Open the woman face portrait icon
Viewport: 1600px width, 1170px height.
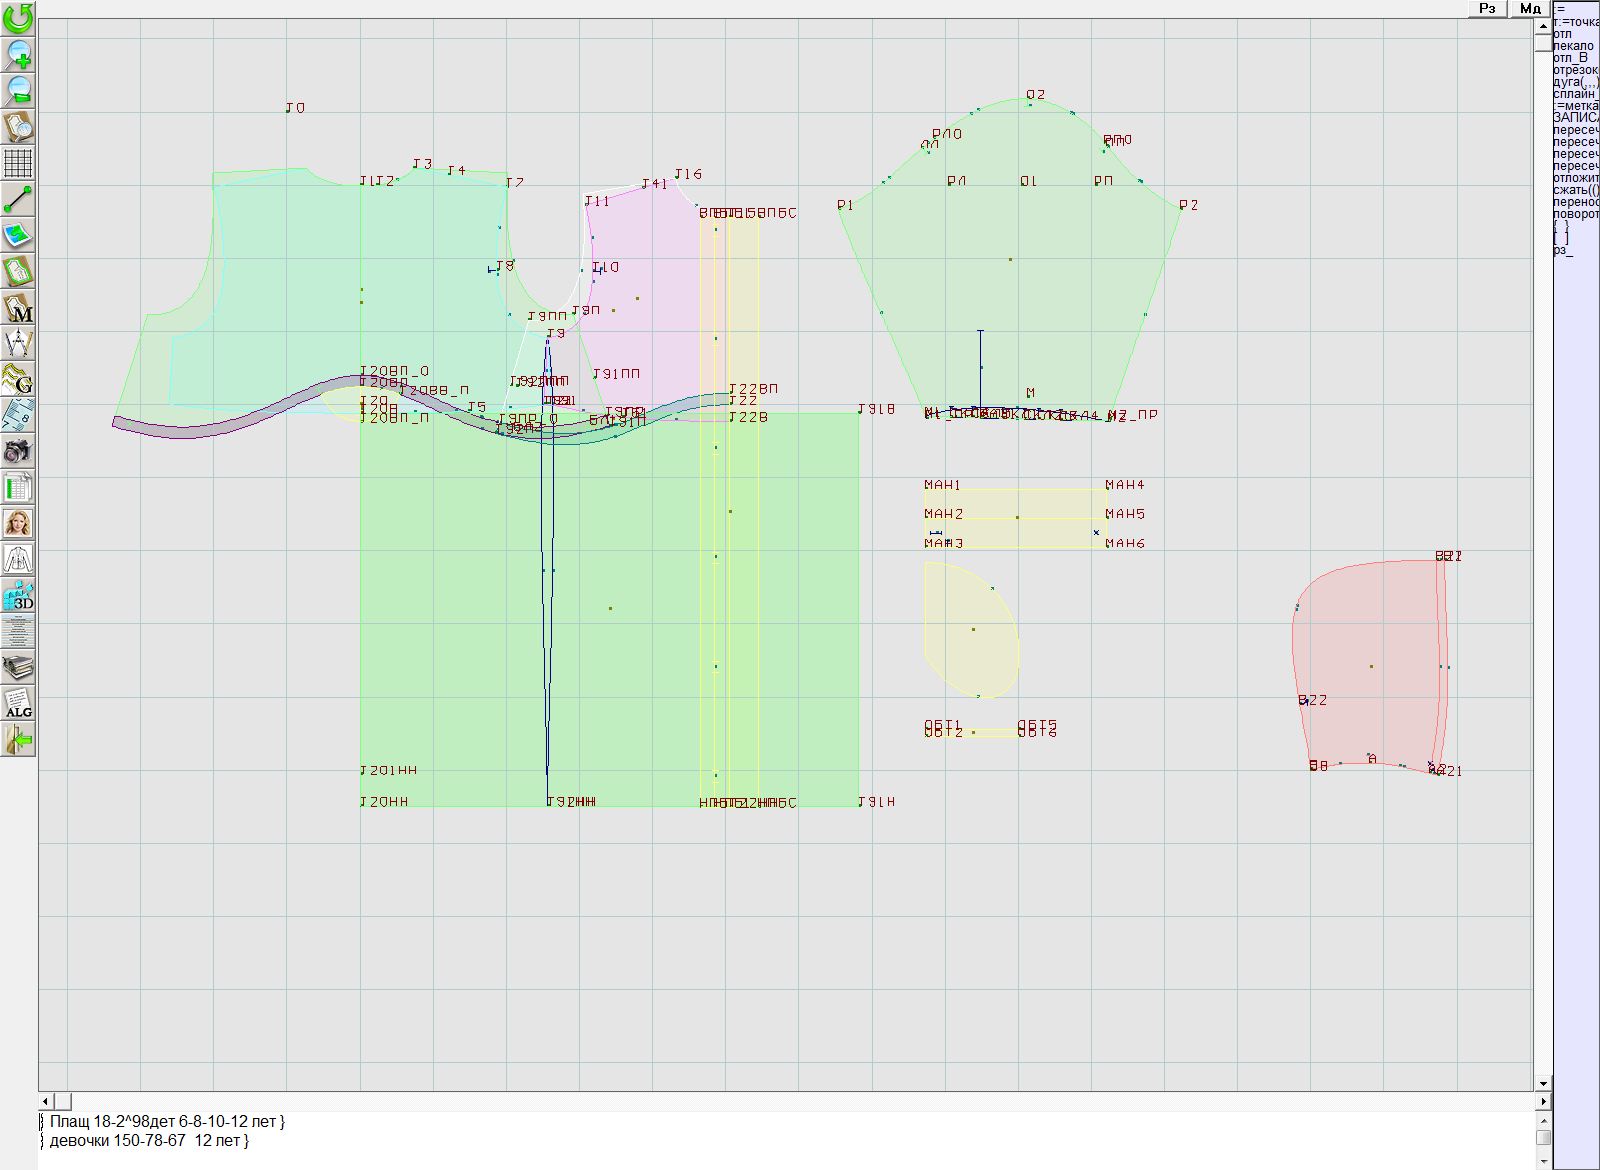click(x=18, y=523)
